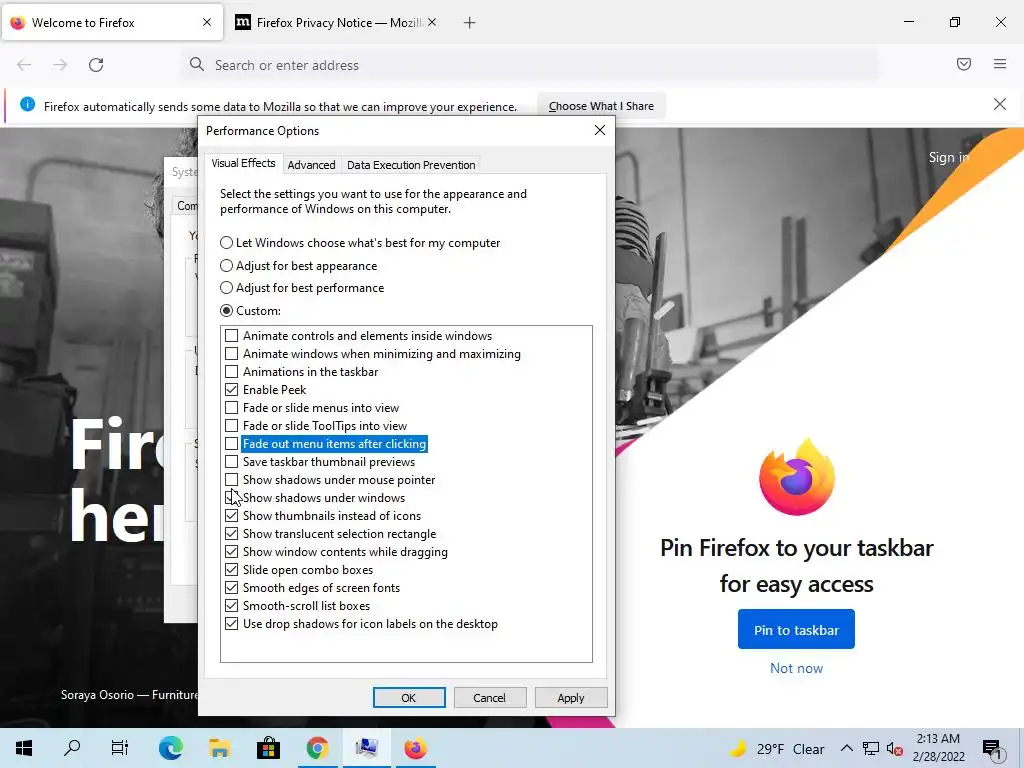The height and width of the screenshot is (768, 1024).
Task: Uncheck Enable Peek checkbox
Action: 231,389
